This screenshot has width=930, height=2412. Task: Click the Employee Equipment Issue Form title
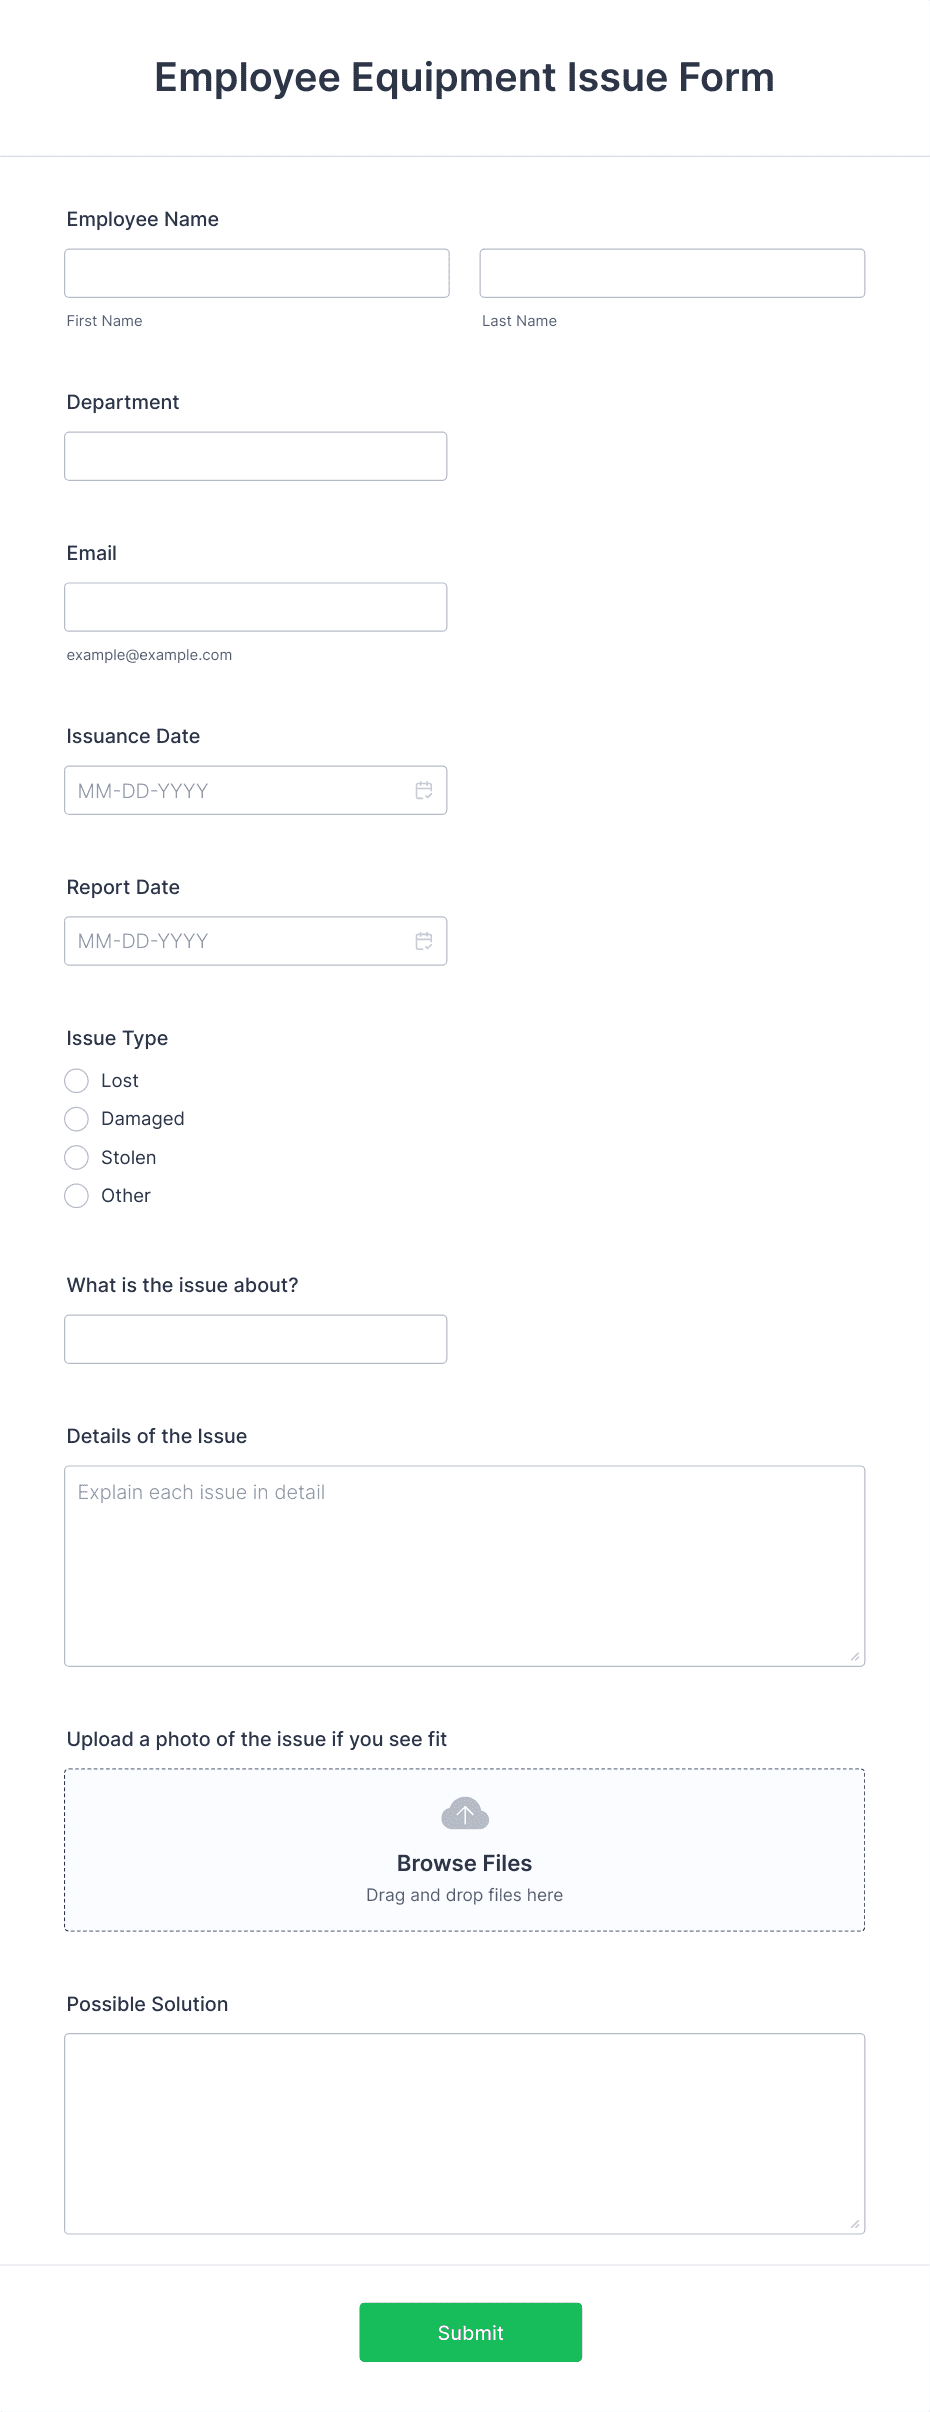pos(464,77)
